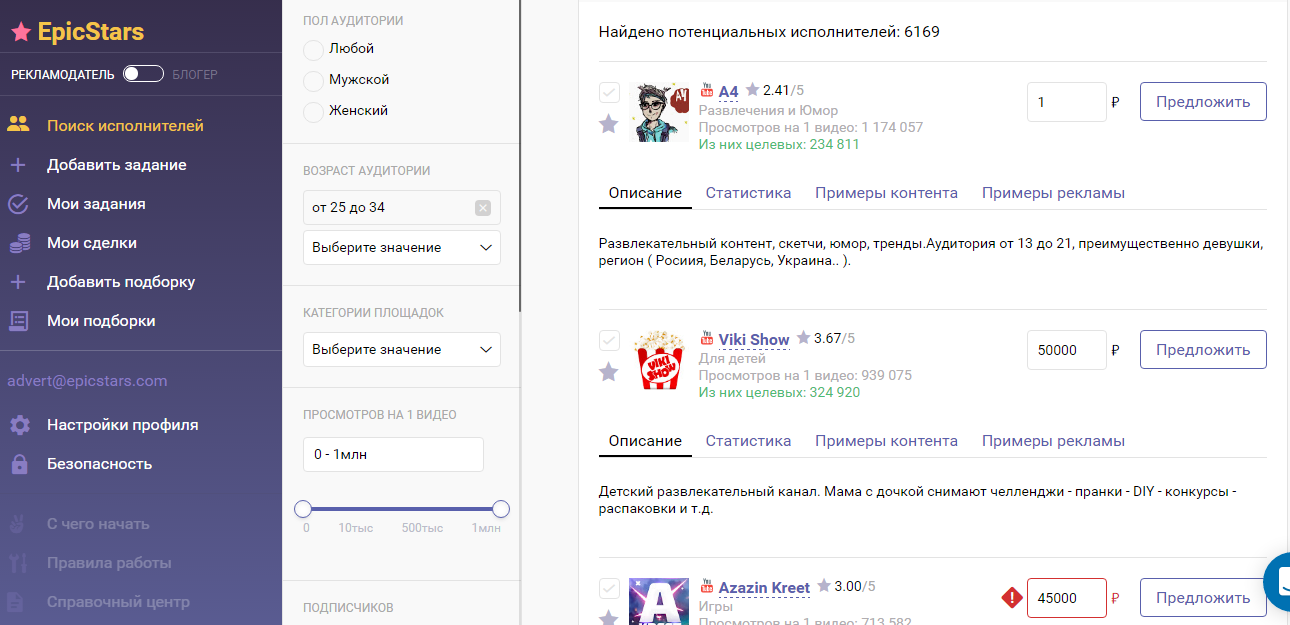Click the advert@epicstars.com account email

point(87,381)
